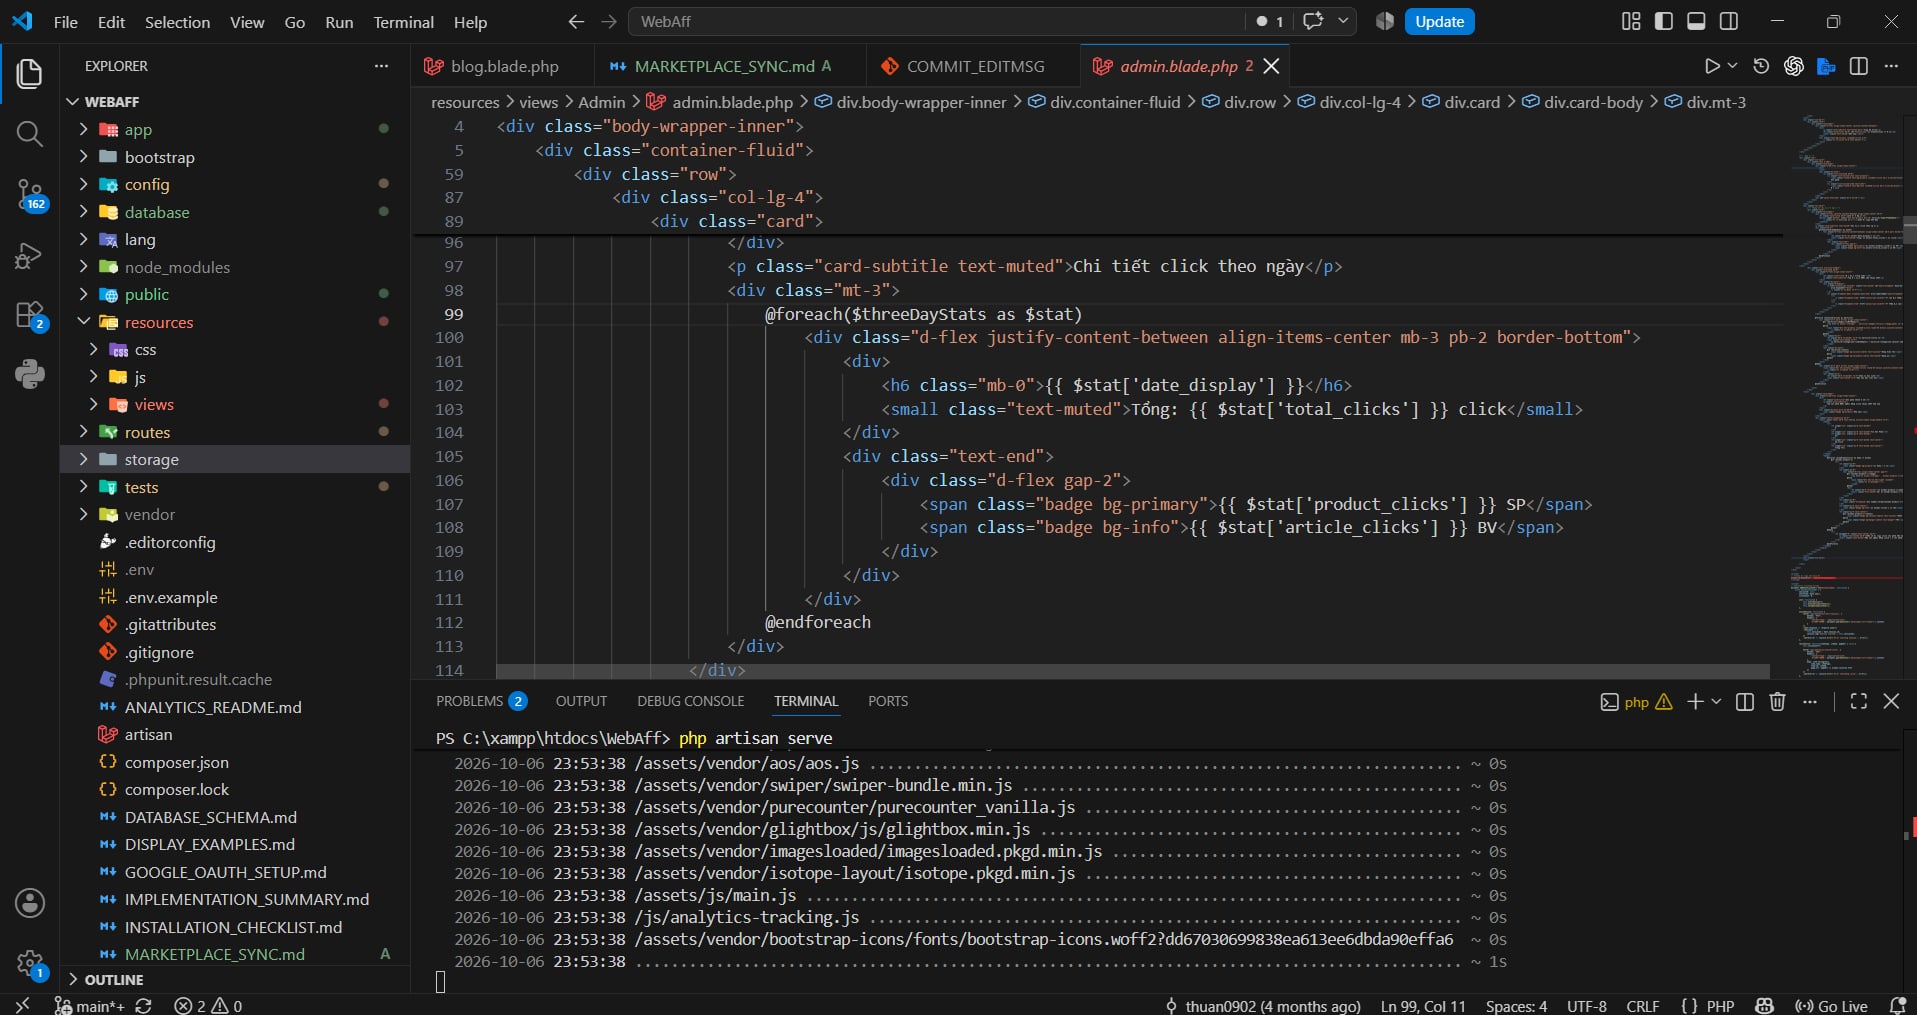
Task: Go back in navigation history
Action: 576,21
